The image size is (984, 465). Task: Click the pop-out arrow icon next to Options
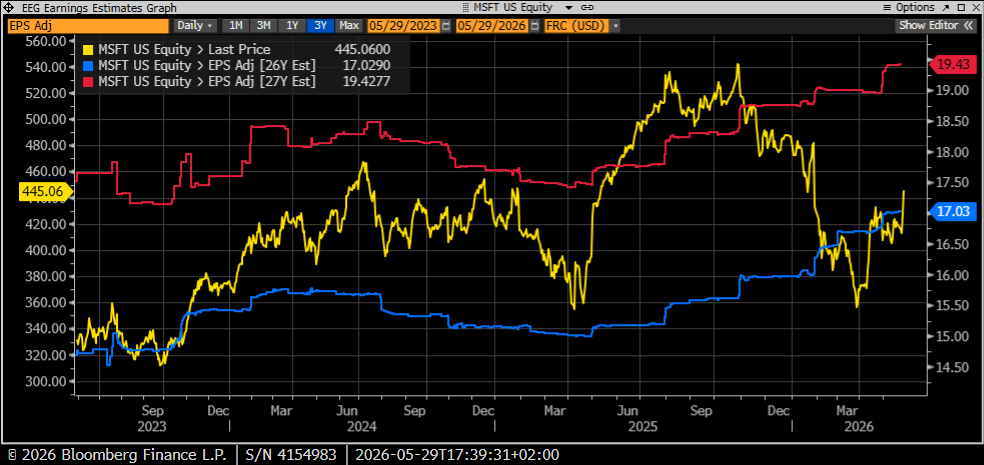tap(945, 8)
